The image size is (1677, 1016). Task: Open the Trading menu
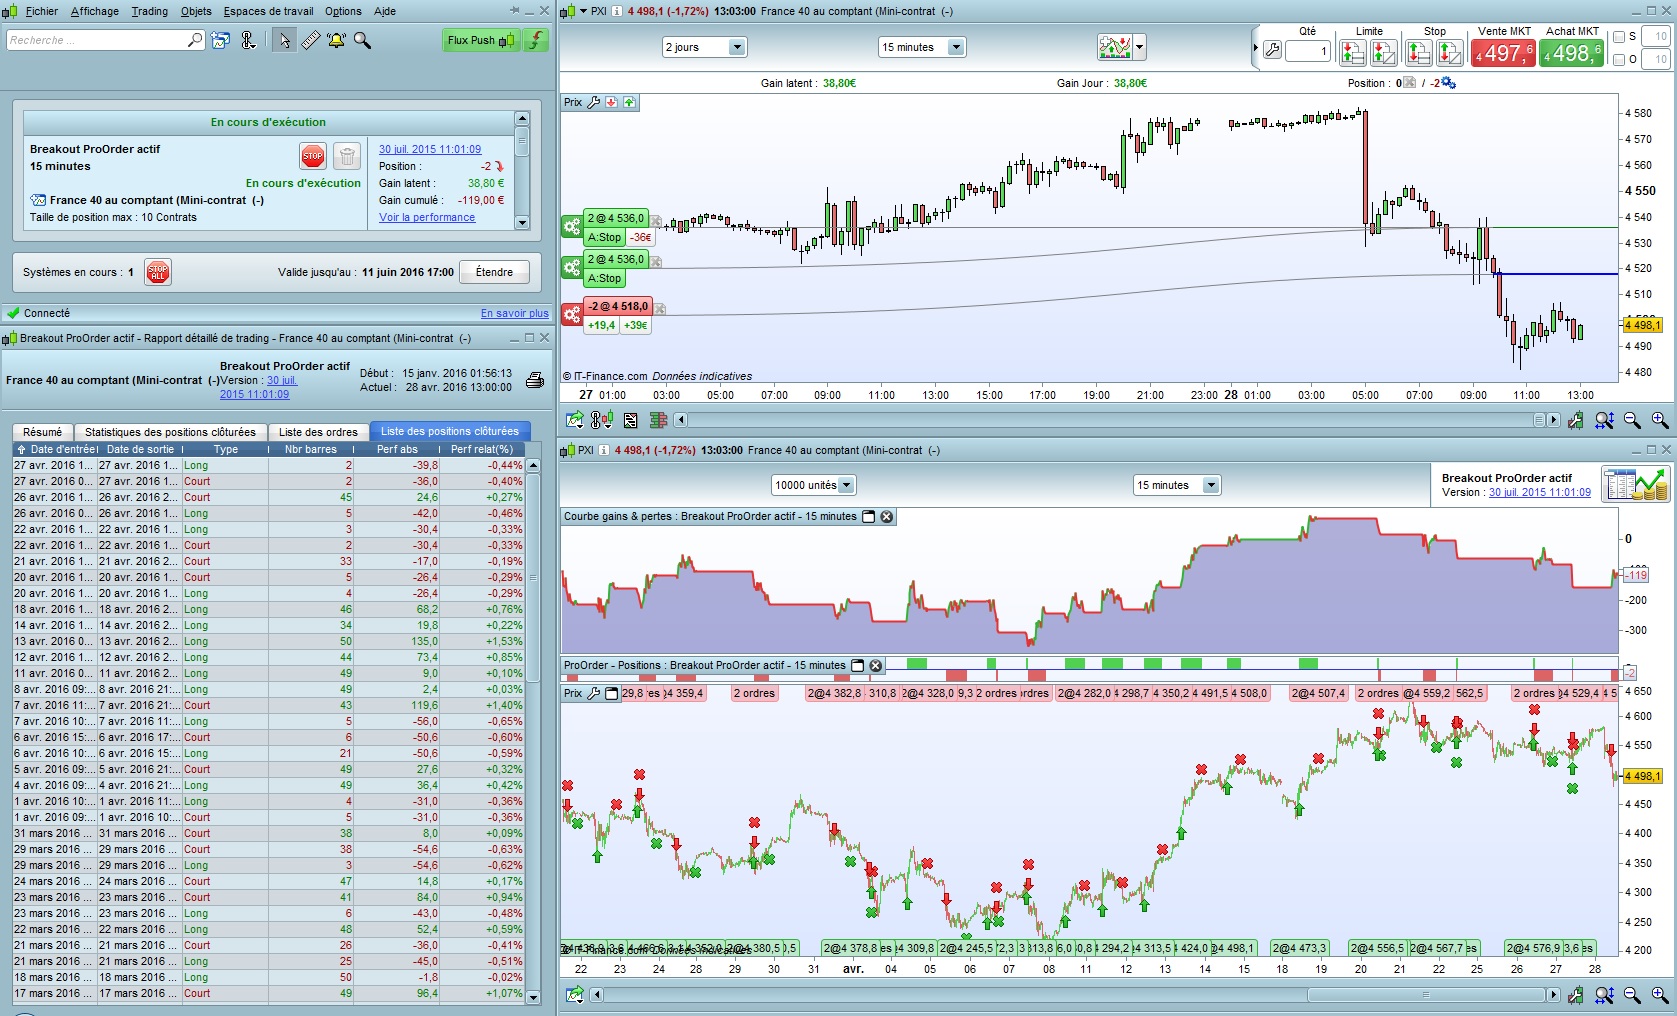[x=149, y=11]
